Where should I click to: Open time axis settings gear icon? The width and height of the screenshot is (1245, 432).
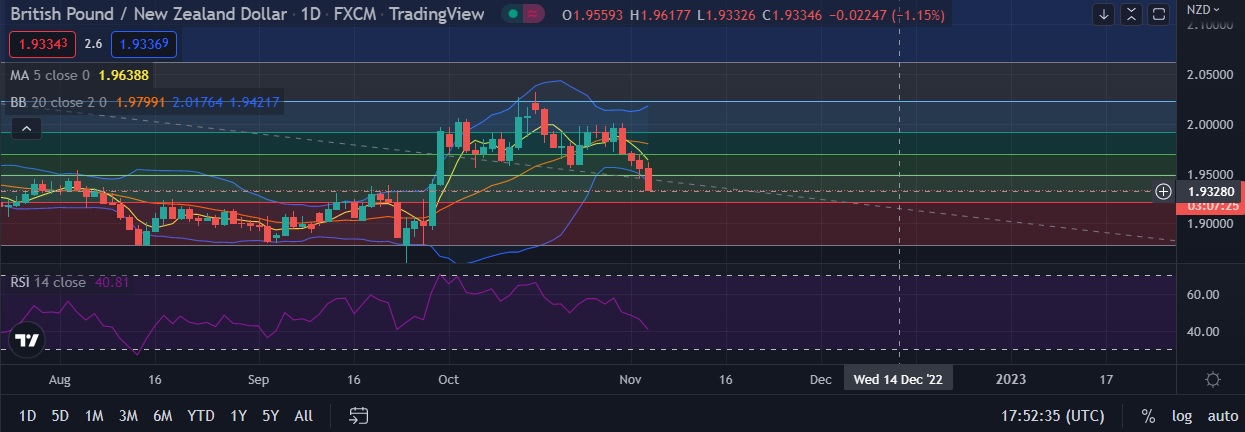pyautogui.click(x=1213, y=380)
